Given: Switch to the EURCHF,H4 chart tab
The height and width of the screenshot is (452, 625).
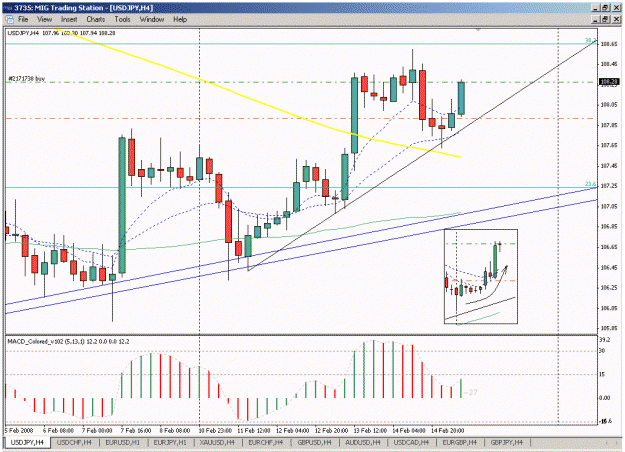Looking at the screenshot, I should (x=265, y=442).
